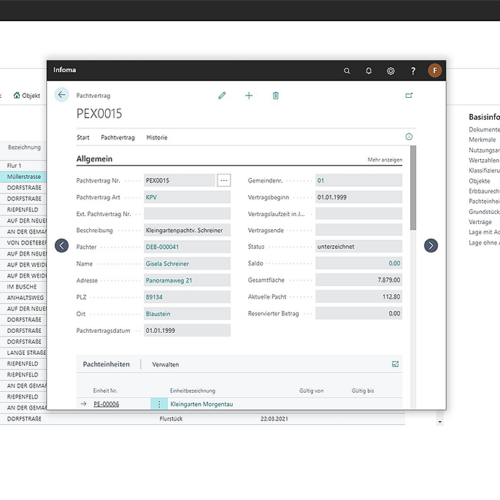Screen dimensions: 500x500
Task: Open the user avatar 'F' menu
Action: 435,70
